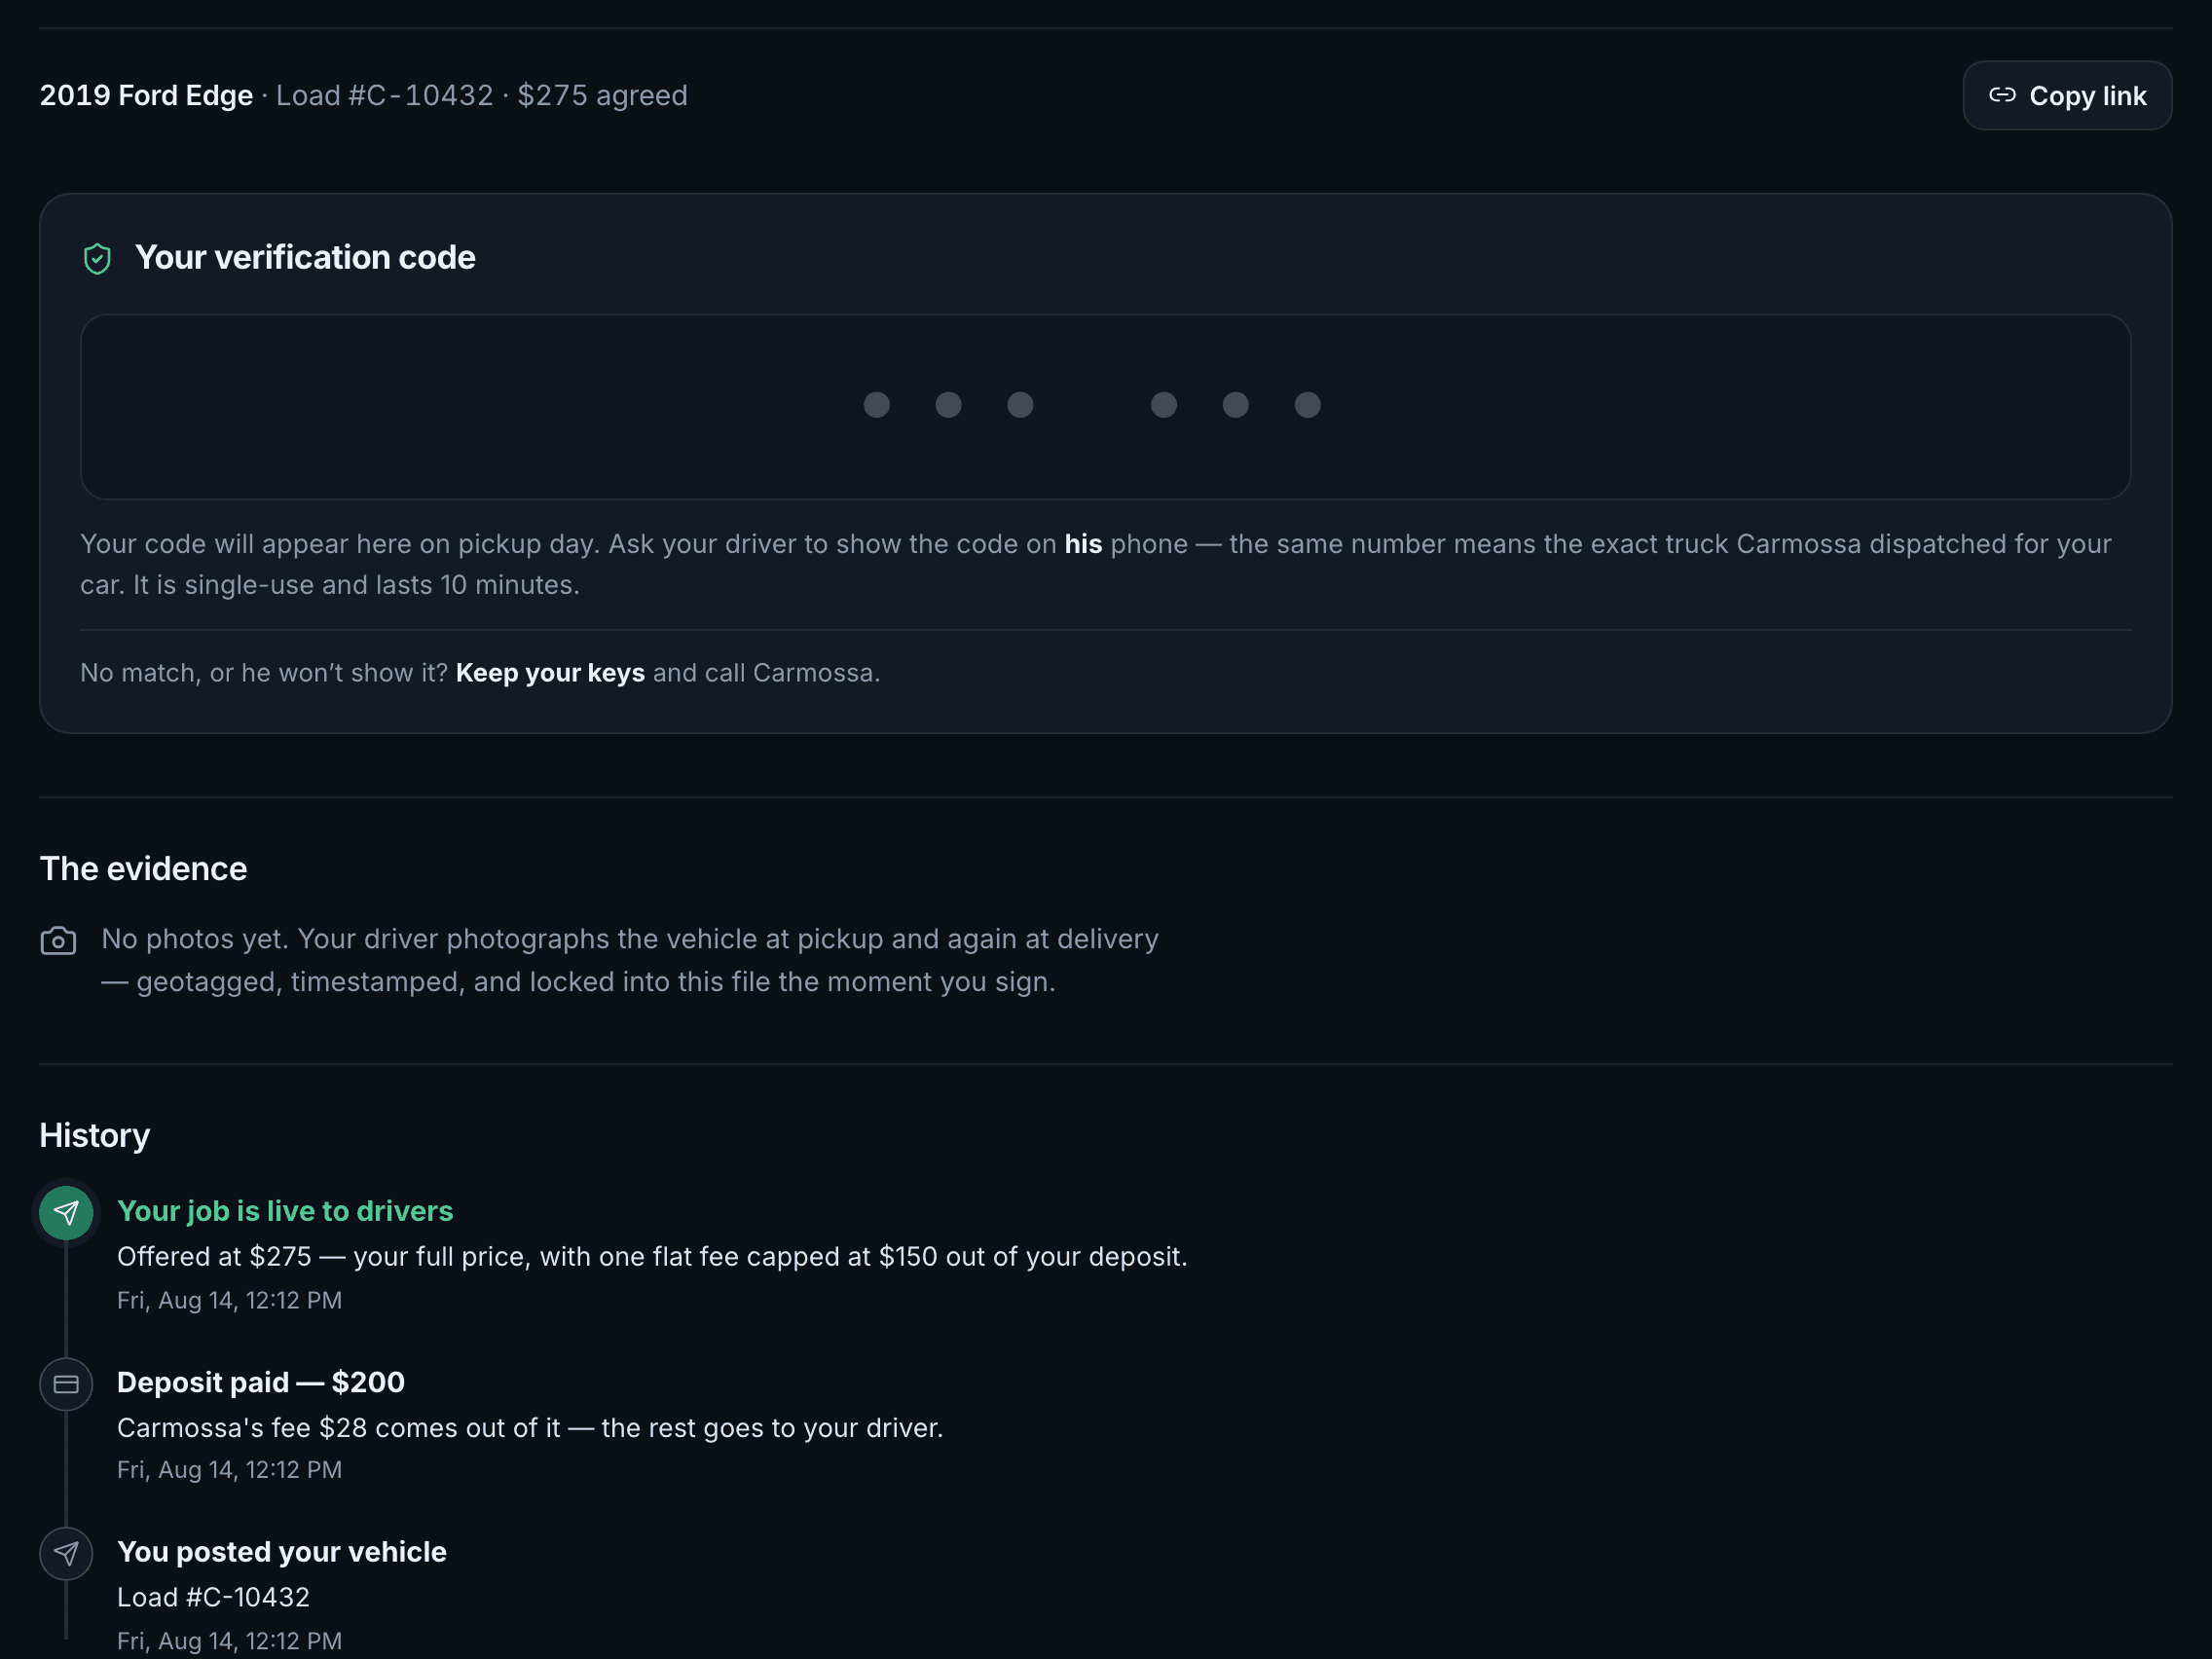This screenshot has width=2212, height=1659.
Task: Click the first dot of the verification code
Action: tap(876, 404)
